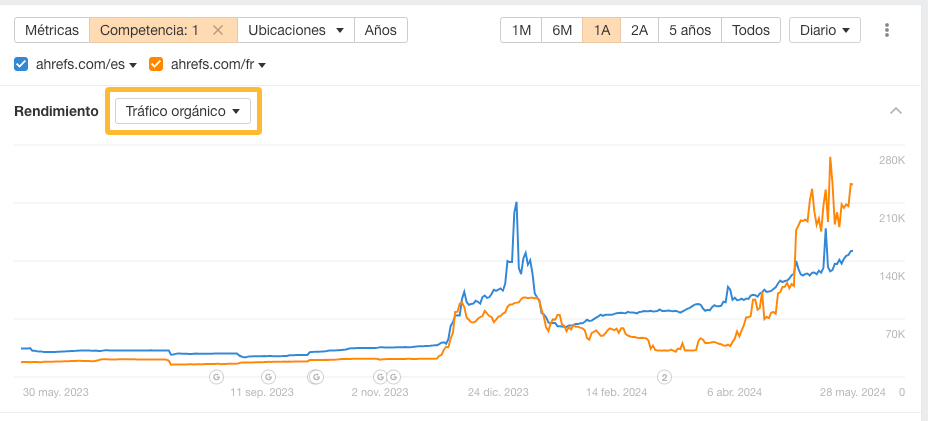Open the Diario granularity dropdown
928x421 pixels.
824,30
